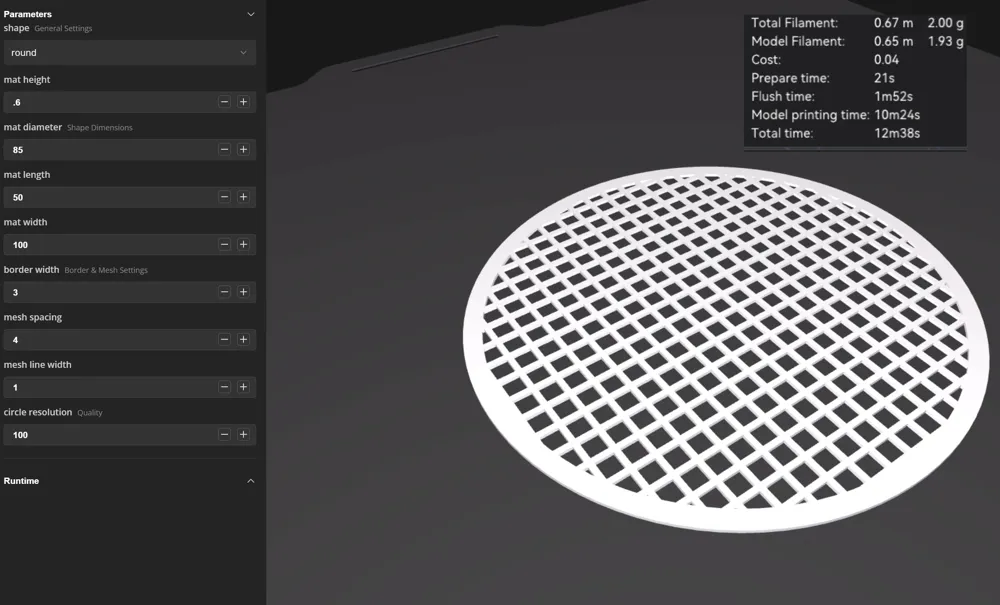Increment the mat height value
Image resolution: width=1000 pixels, height=605 pixels.
[x=244, y=101]
